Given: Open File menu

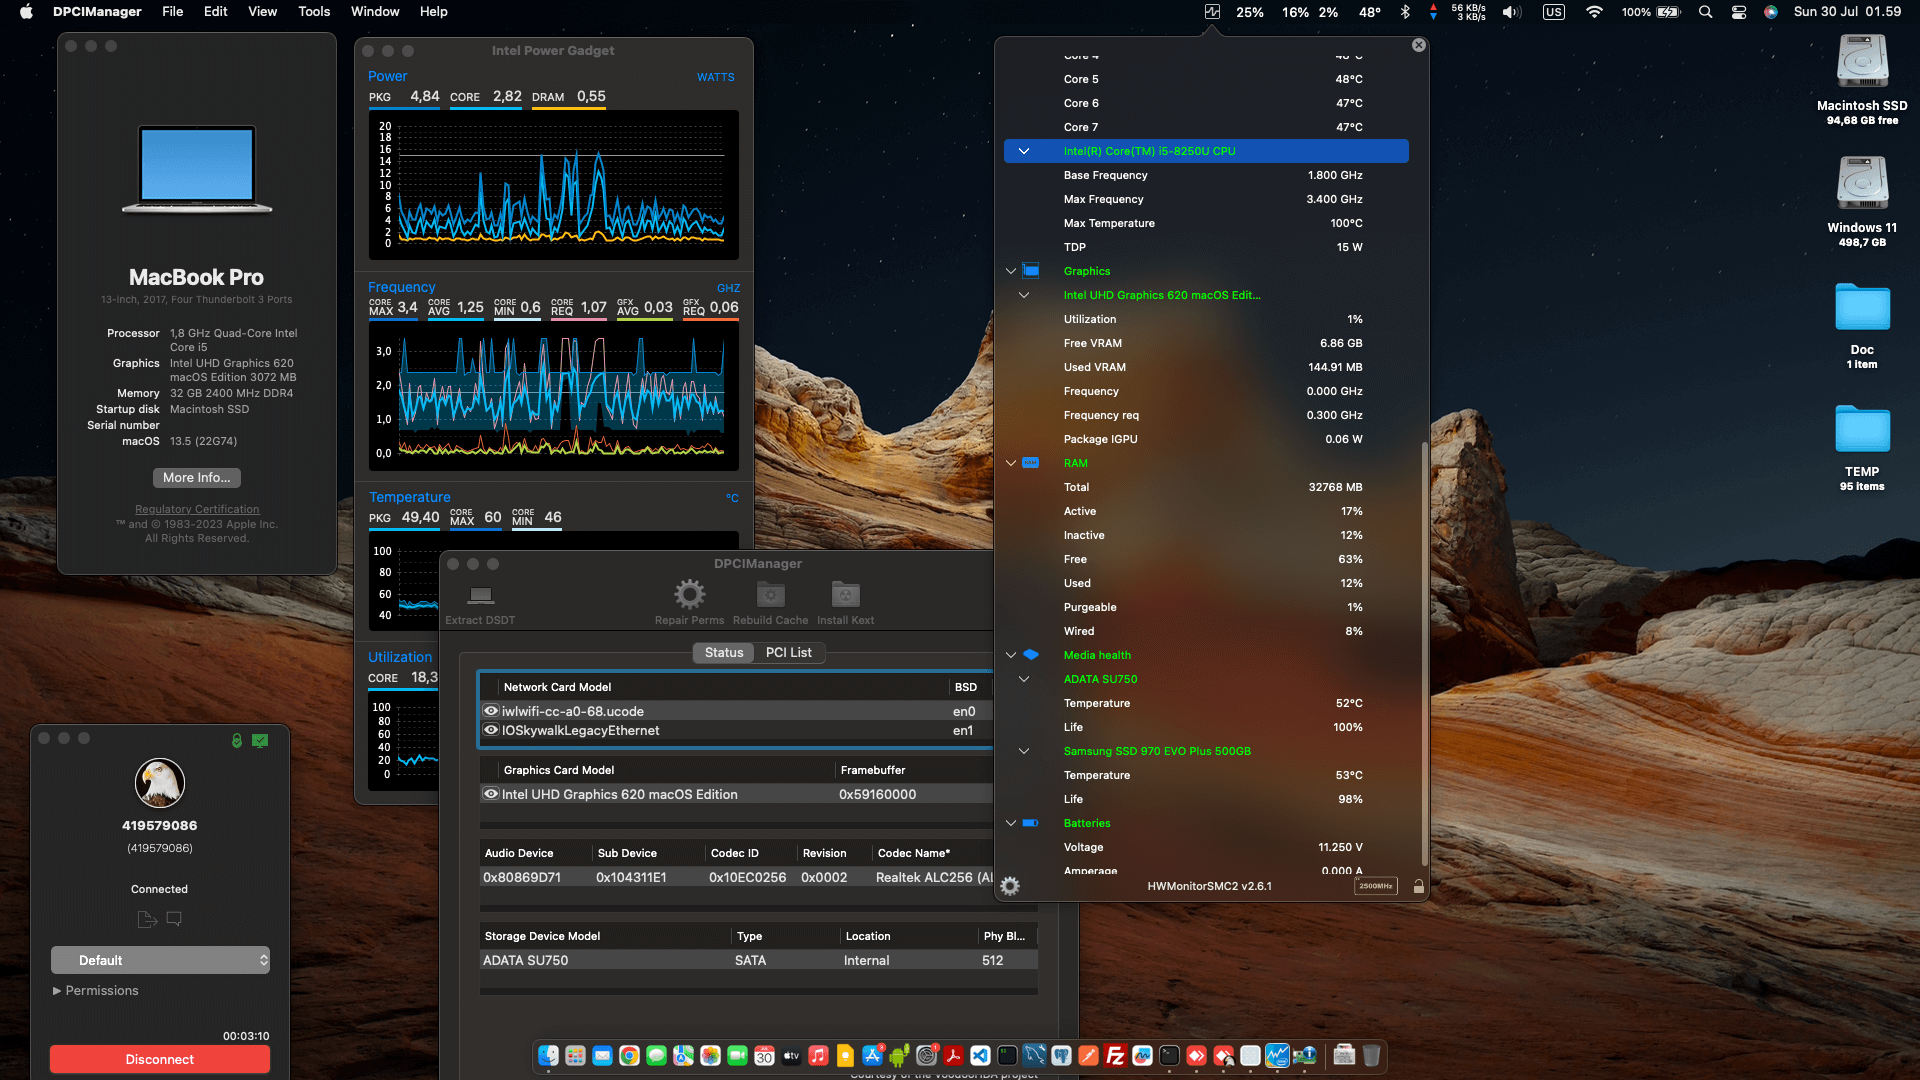Looking at the screenshot, I should [172, 12].
